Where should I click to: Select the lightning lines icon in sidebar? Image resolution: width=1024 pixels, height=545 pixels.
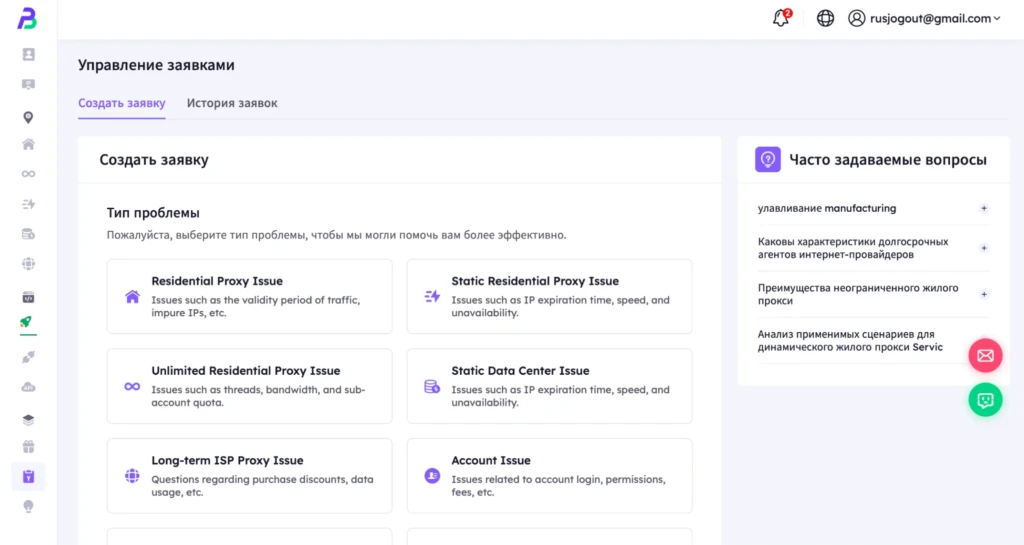pyautogui.click(x=28, y=204)
